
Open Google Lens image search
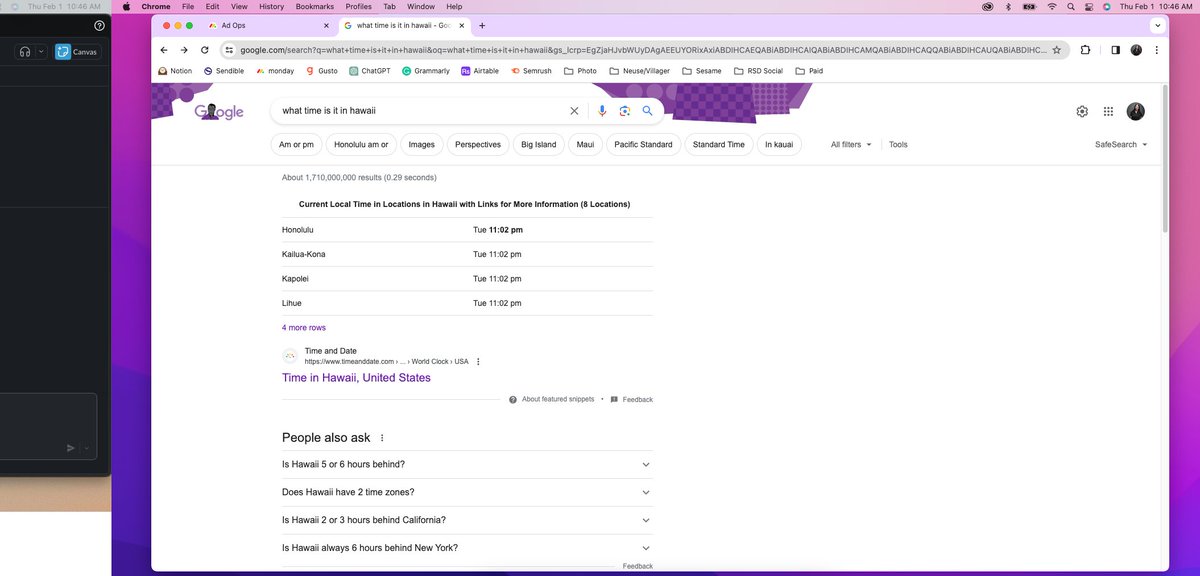point(624,111)
